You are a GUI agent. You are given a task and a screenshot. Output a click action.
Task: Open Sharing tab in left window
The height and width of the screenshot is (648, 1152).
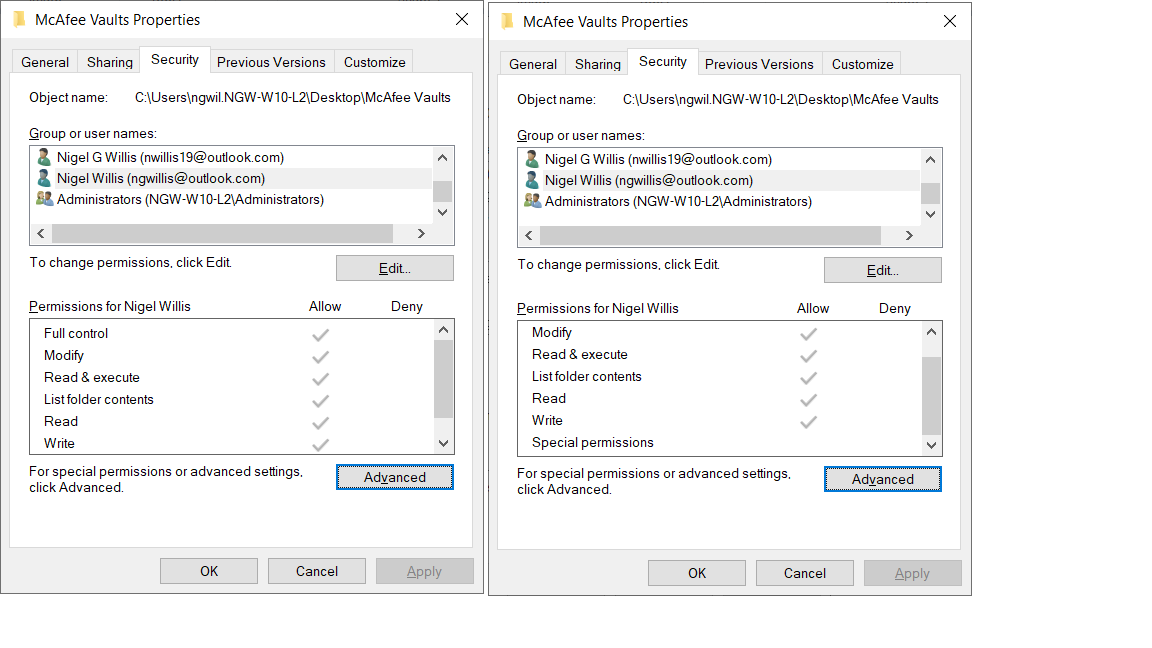[x=109, y=62]
